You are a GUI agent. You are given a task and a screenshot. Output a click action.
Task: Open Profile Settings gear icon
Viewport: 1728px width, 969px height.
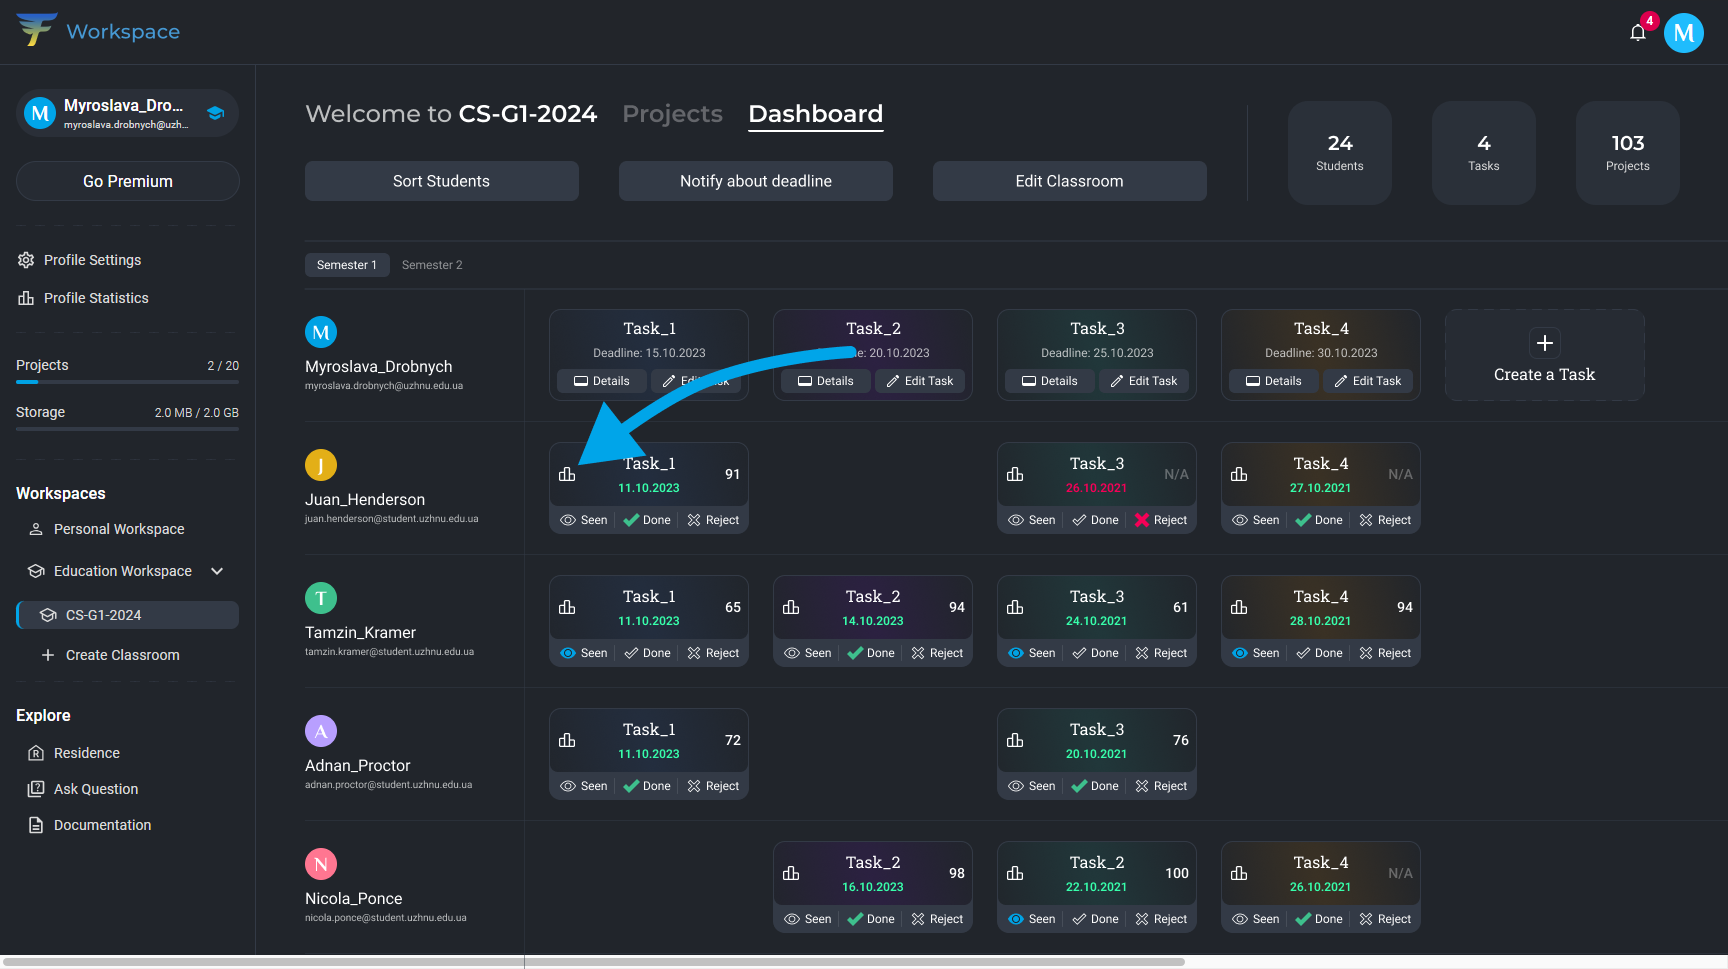[x=26, y=260]
